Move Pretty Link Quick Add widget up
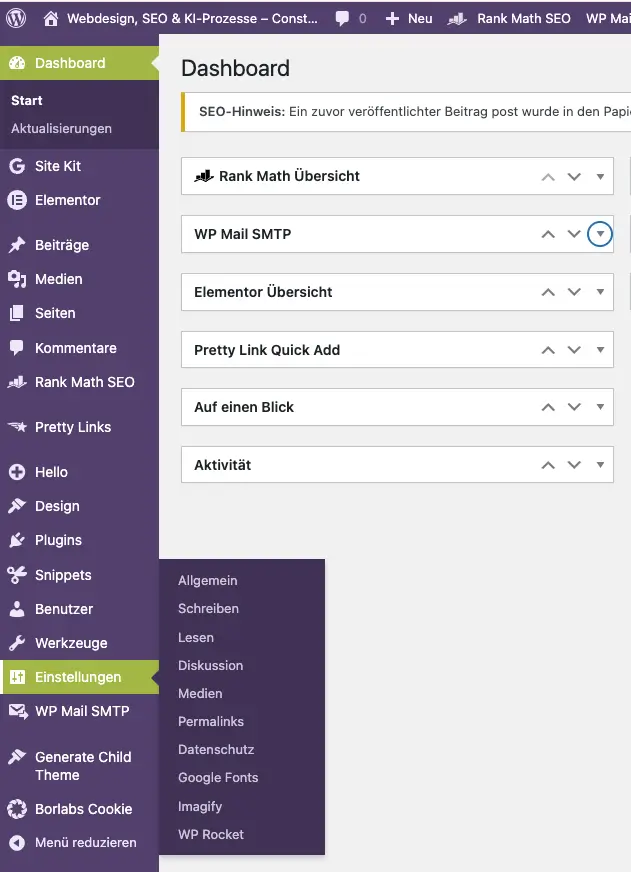The image size is (631, 872). pos(547,350)
